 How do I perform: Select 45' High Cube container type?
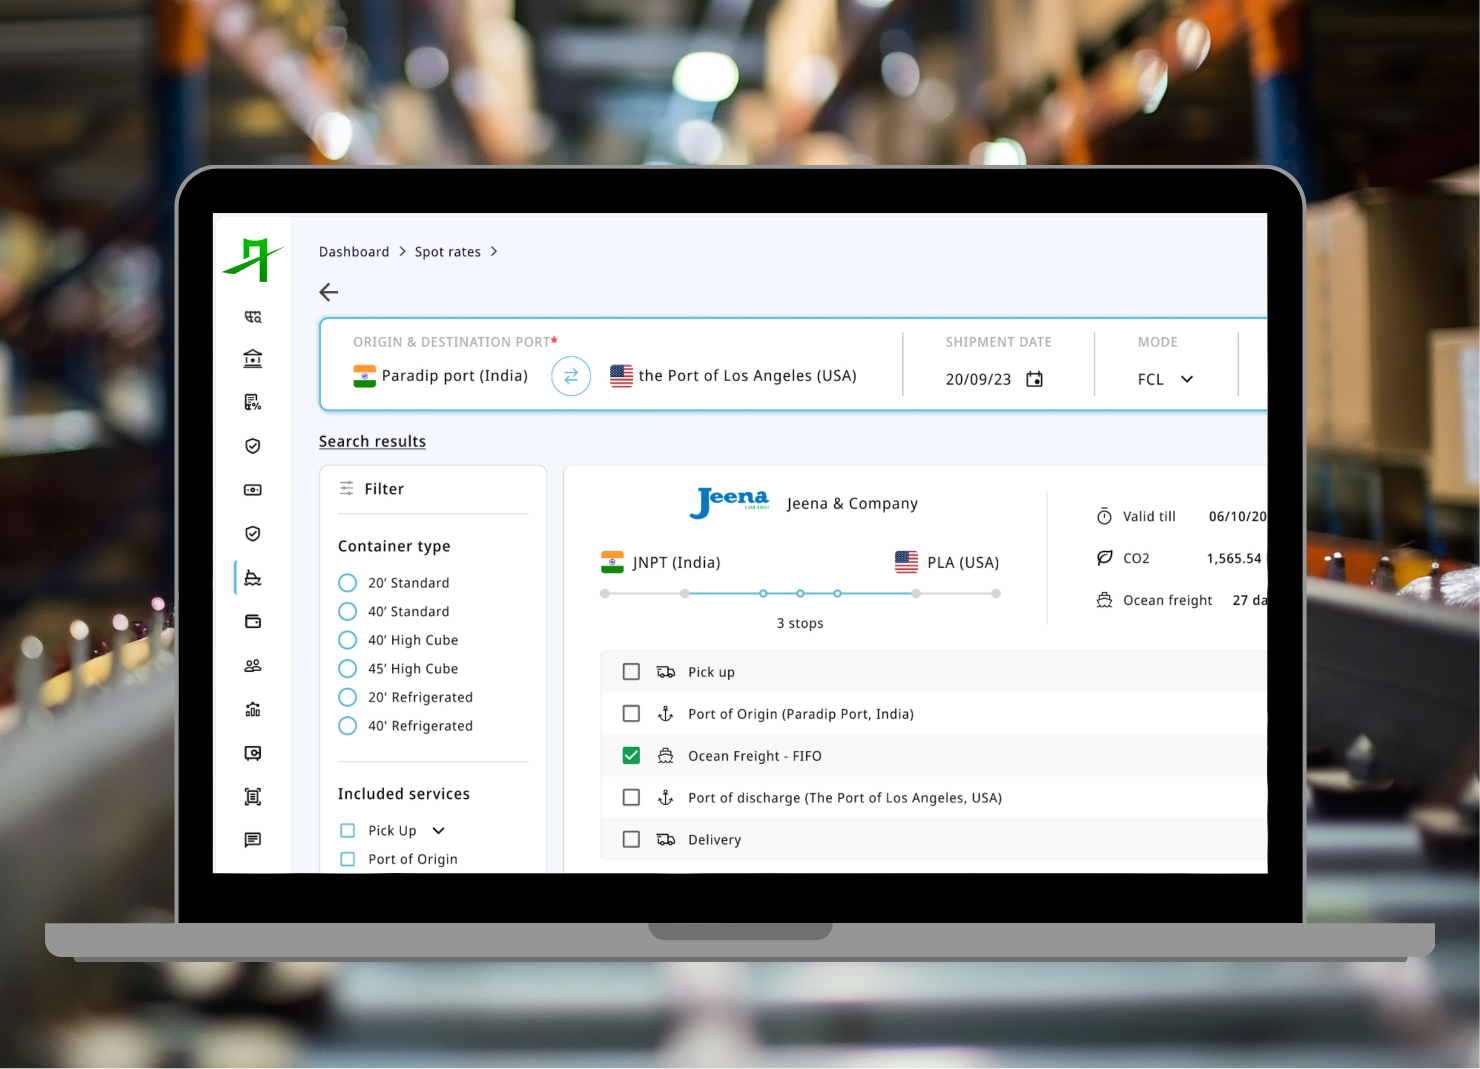click(x=348, y=668)
